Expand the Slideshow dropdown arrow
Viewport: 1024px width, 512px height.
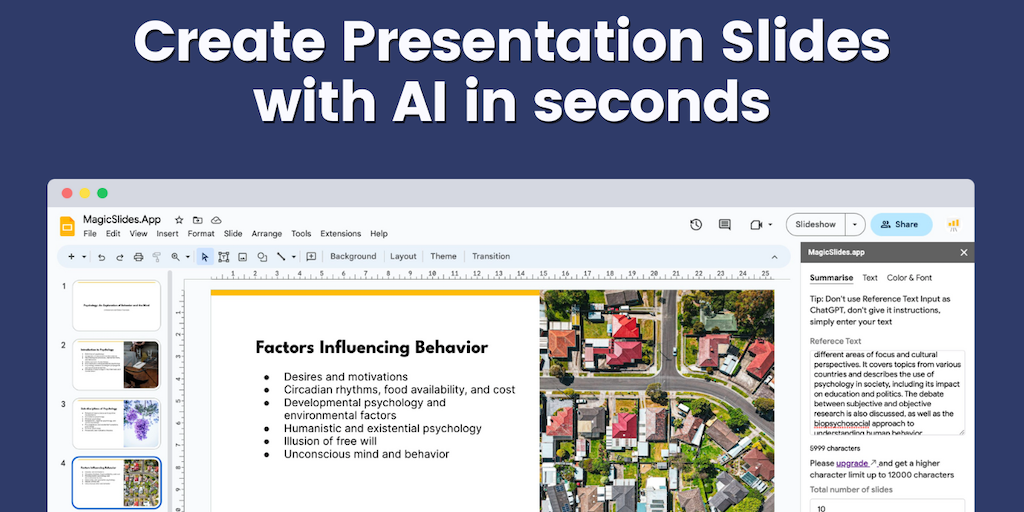[x=855, y=225]
